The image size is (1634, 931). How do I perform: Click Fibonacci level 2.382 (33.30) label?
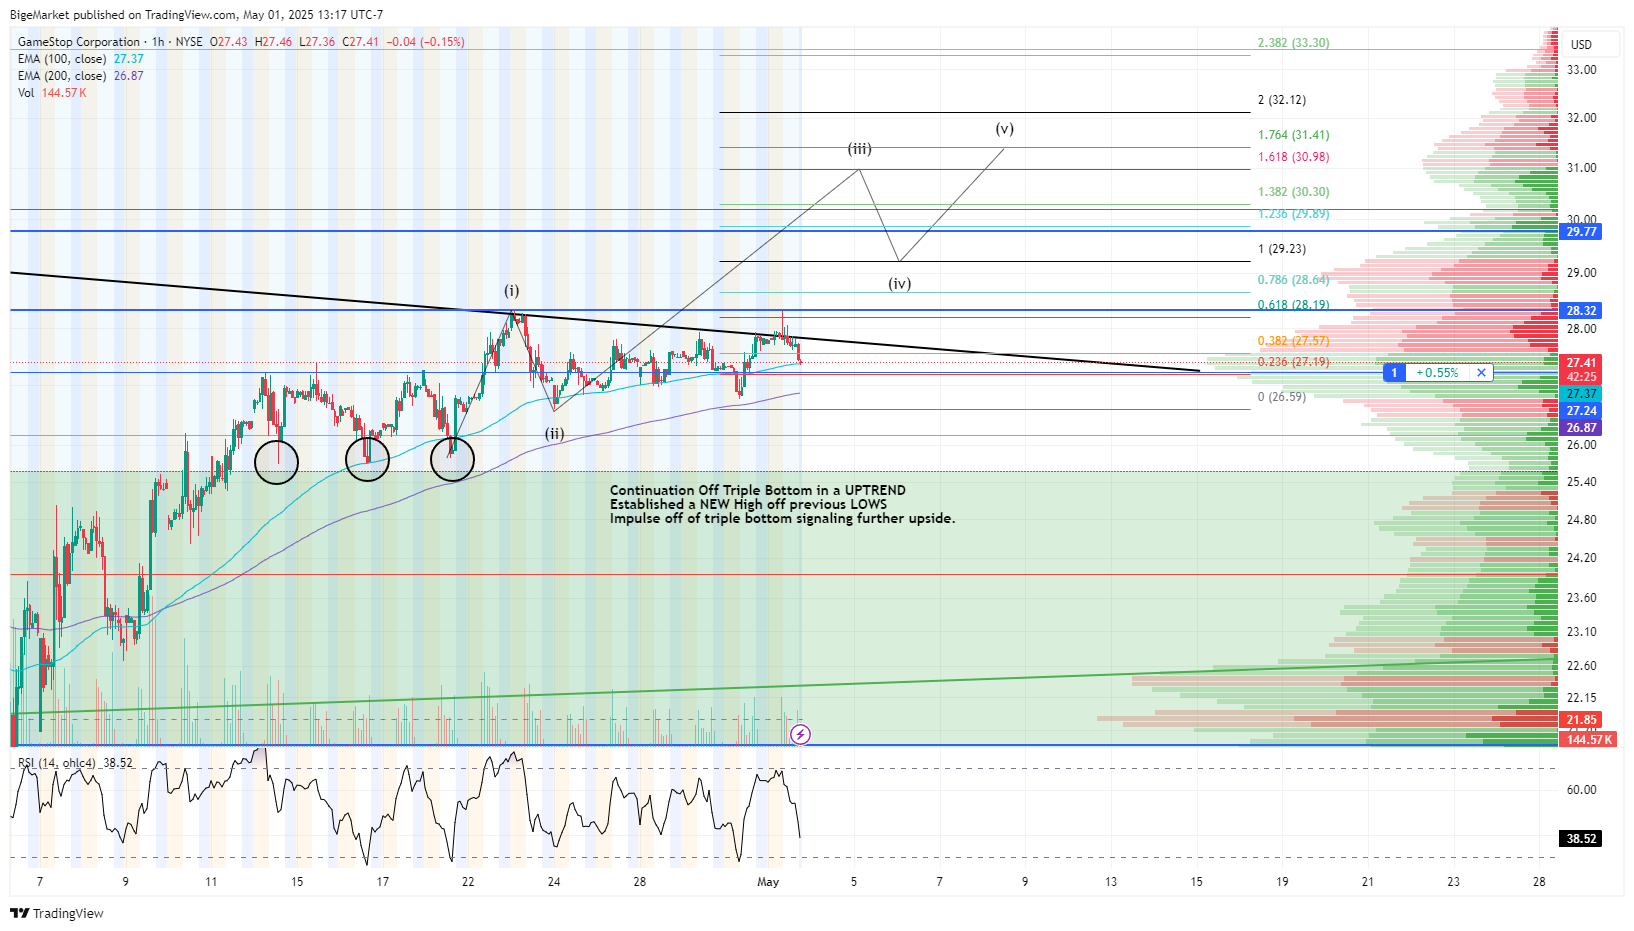click(x=1293, y=43)
